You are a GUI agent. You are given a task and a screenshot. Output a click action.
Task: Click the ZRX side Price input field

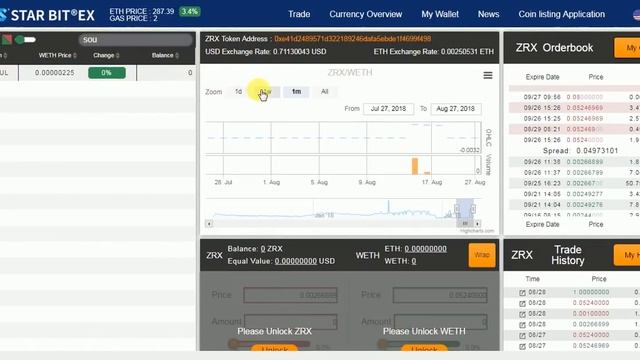(290, 295)
